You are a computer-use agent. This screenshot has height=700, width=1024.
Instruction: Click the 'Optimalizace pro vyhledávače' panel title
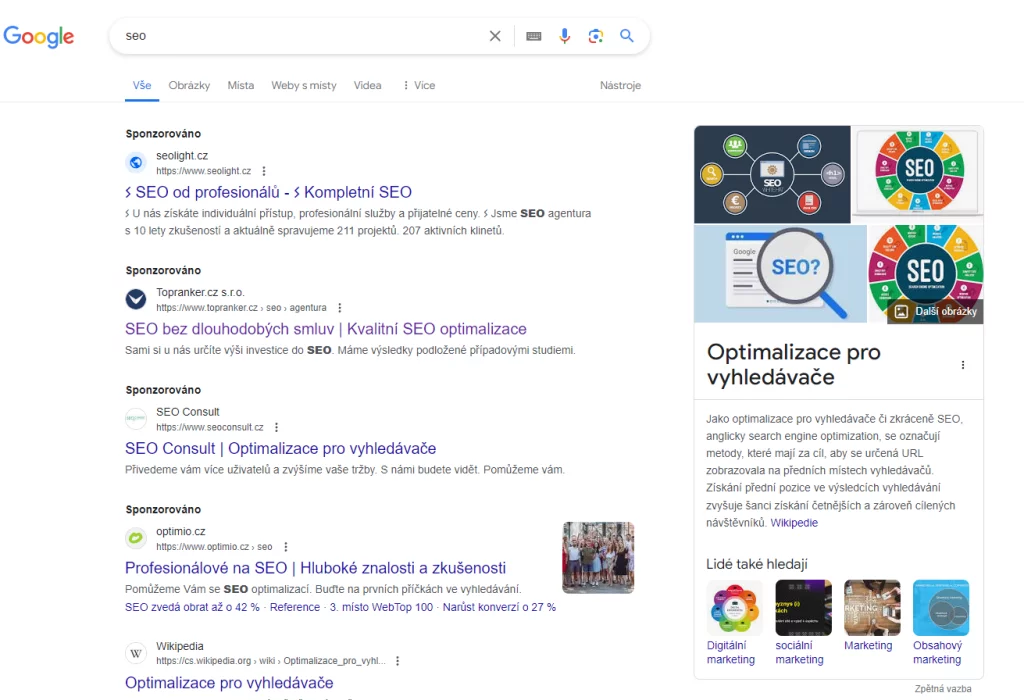click(793, 364)
